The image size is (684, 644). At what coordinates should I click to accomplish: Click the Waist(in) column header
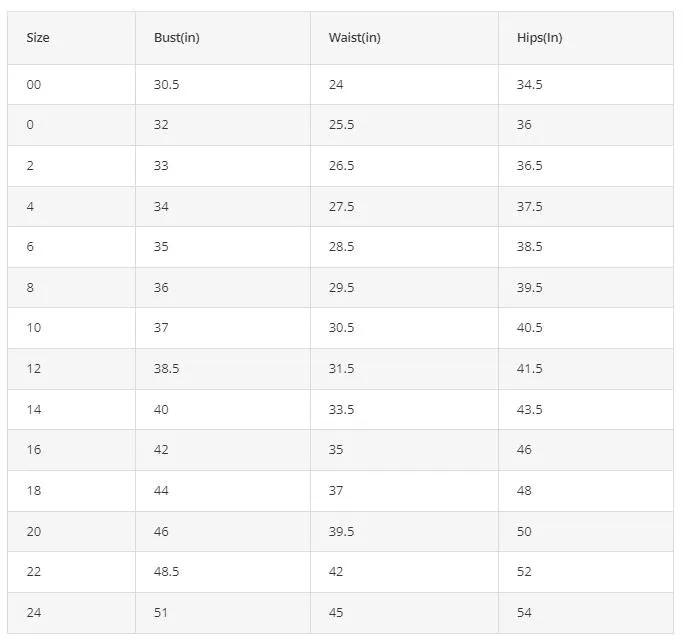(354, 38)
